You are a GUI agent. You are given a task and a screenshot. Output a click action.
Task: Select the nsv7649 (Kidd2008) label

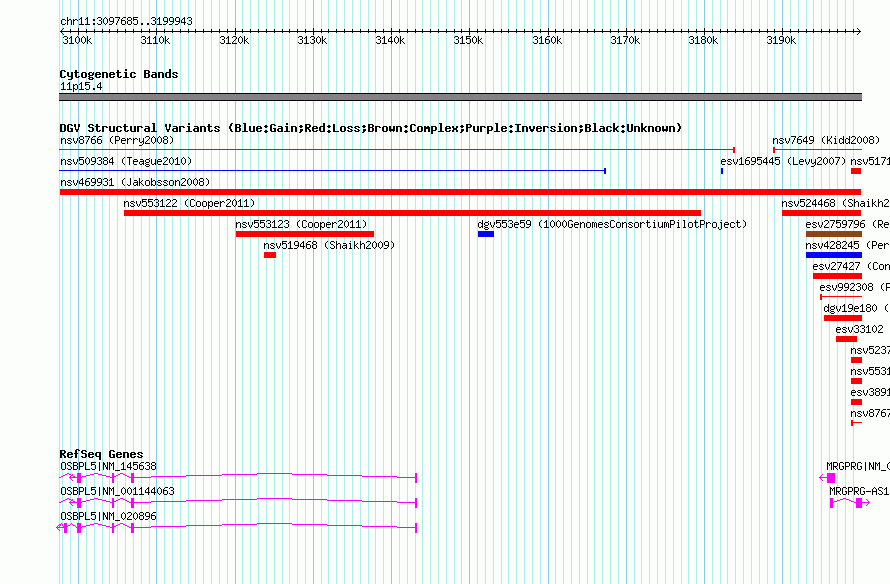point(826,140)
